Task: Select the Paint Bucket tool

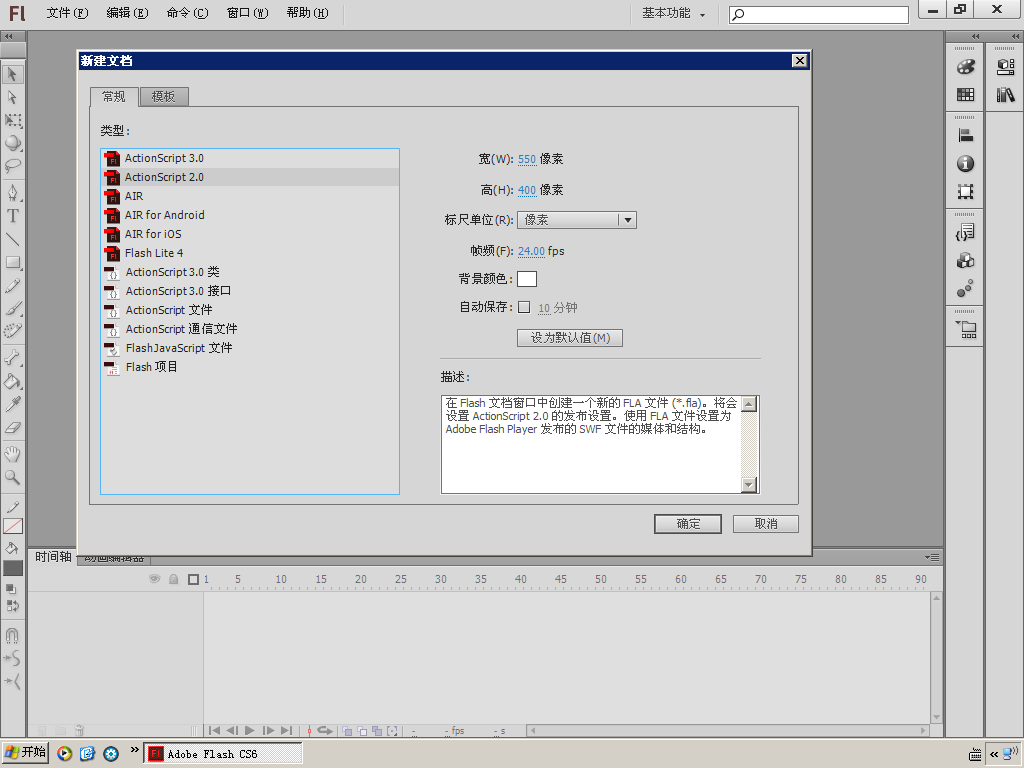Action: pyautogui.click(x=12, y=381)
